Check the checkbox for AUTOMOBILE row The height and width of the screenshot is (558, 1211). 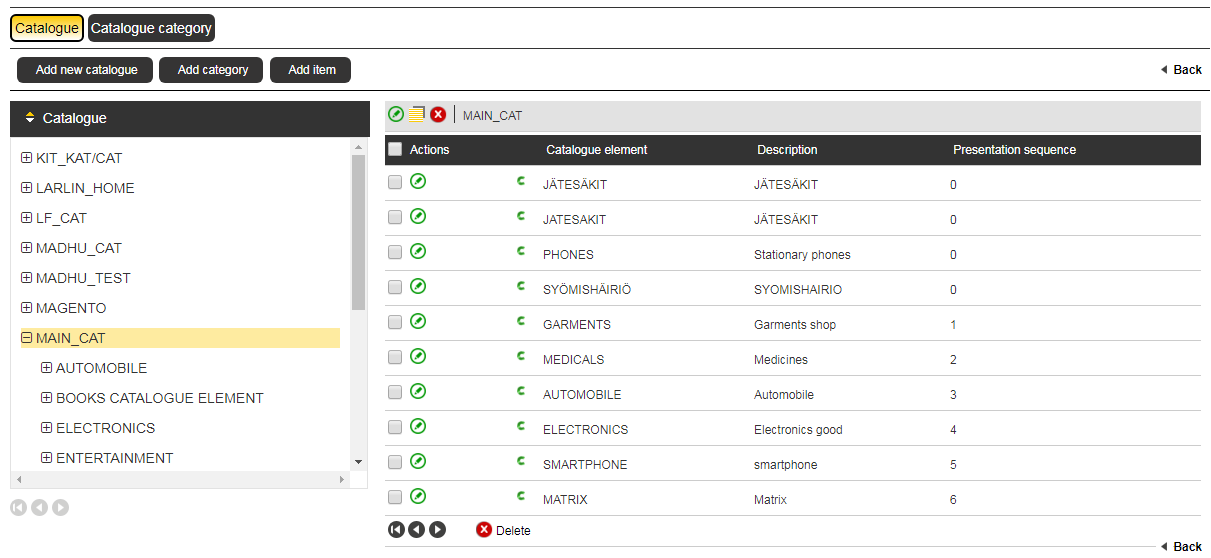point(395,393)
